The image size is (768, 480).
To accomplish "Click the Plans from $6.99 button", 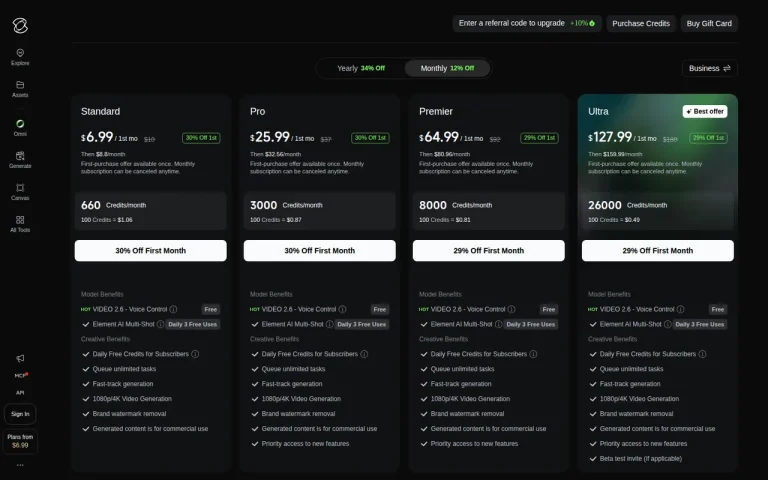I will click(20, 441).
